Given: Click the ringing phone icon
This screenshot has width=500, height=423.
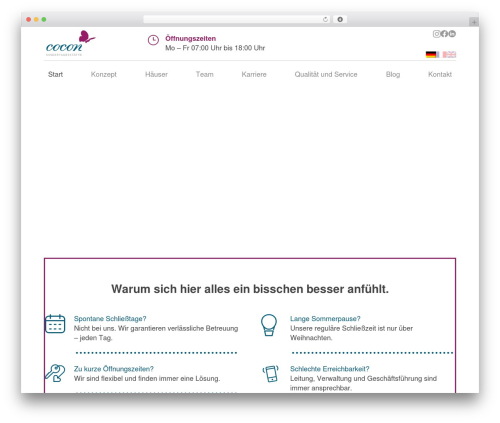Looking at the screenshot, I should click(x=271, y=374).
